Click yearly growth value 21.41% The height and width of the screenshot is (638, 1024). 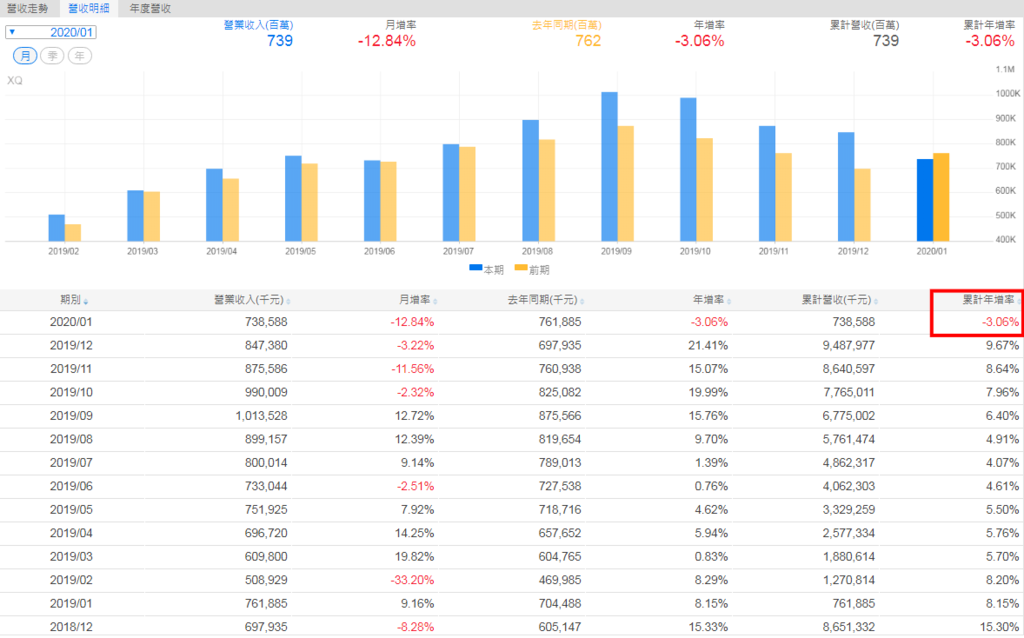[708, 345]
